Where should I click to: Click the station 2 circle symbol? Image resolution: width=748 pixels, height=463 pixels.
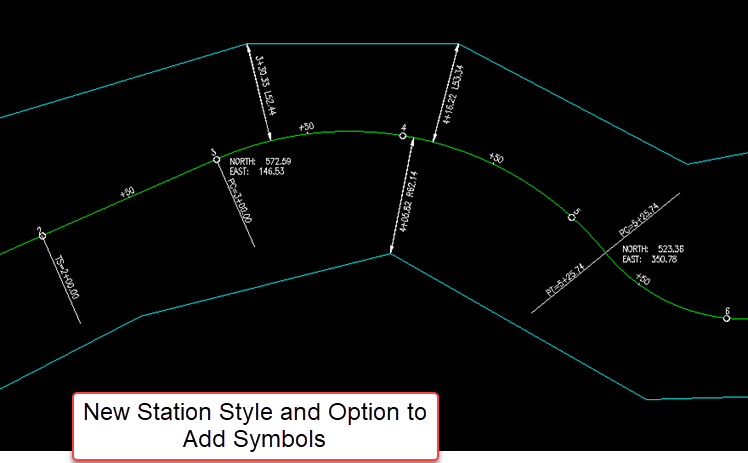pos(42,236)
